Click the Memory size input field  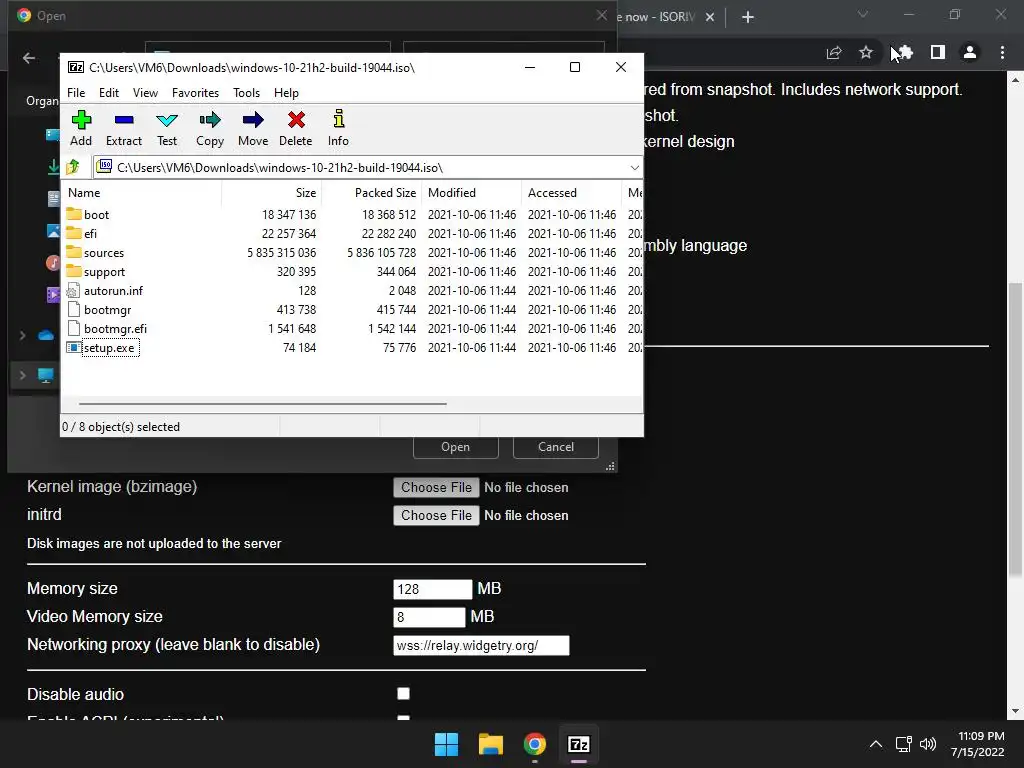pyautogui.click(x=432, y=589)
